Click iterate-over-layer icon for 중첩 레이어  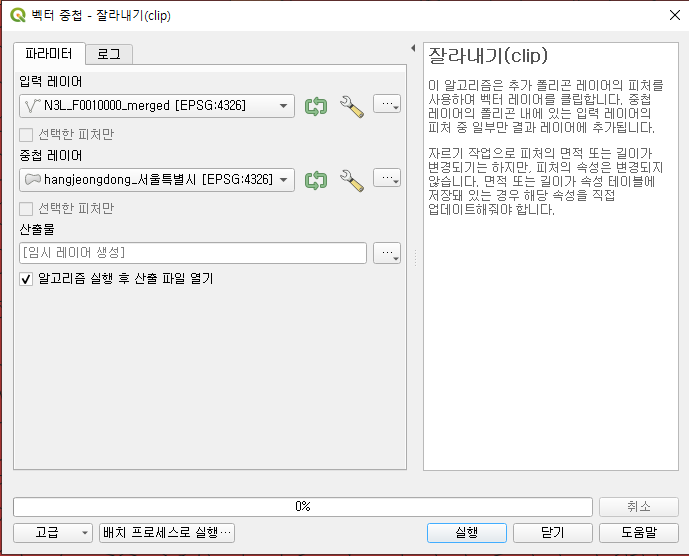[316, 180]
